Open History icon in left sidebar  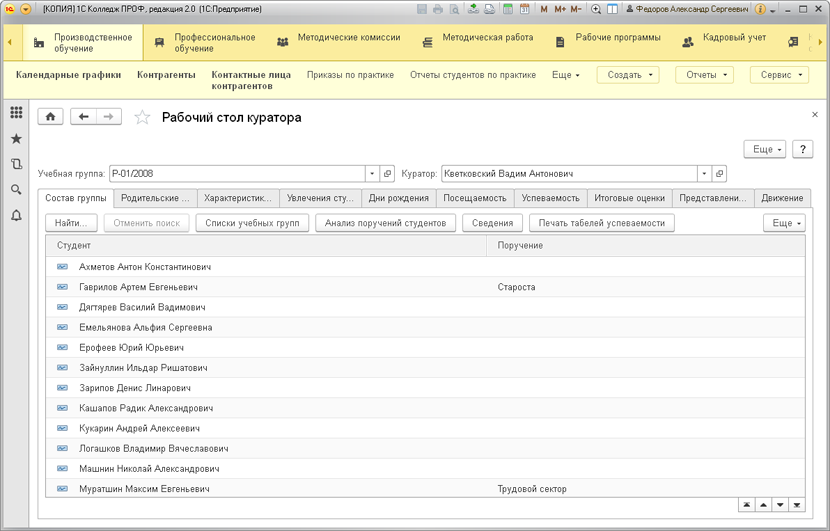pyautogui.click(x=16, y=164)
